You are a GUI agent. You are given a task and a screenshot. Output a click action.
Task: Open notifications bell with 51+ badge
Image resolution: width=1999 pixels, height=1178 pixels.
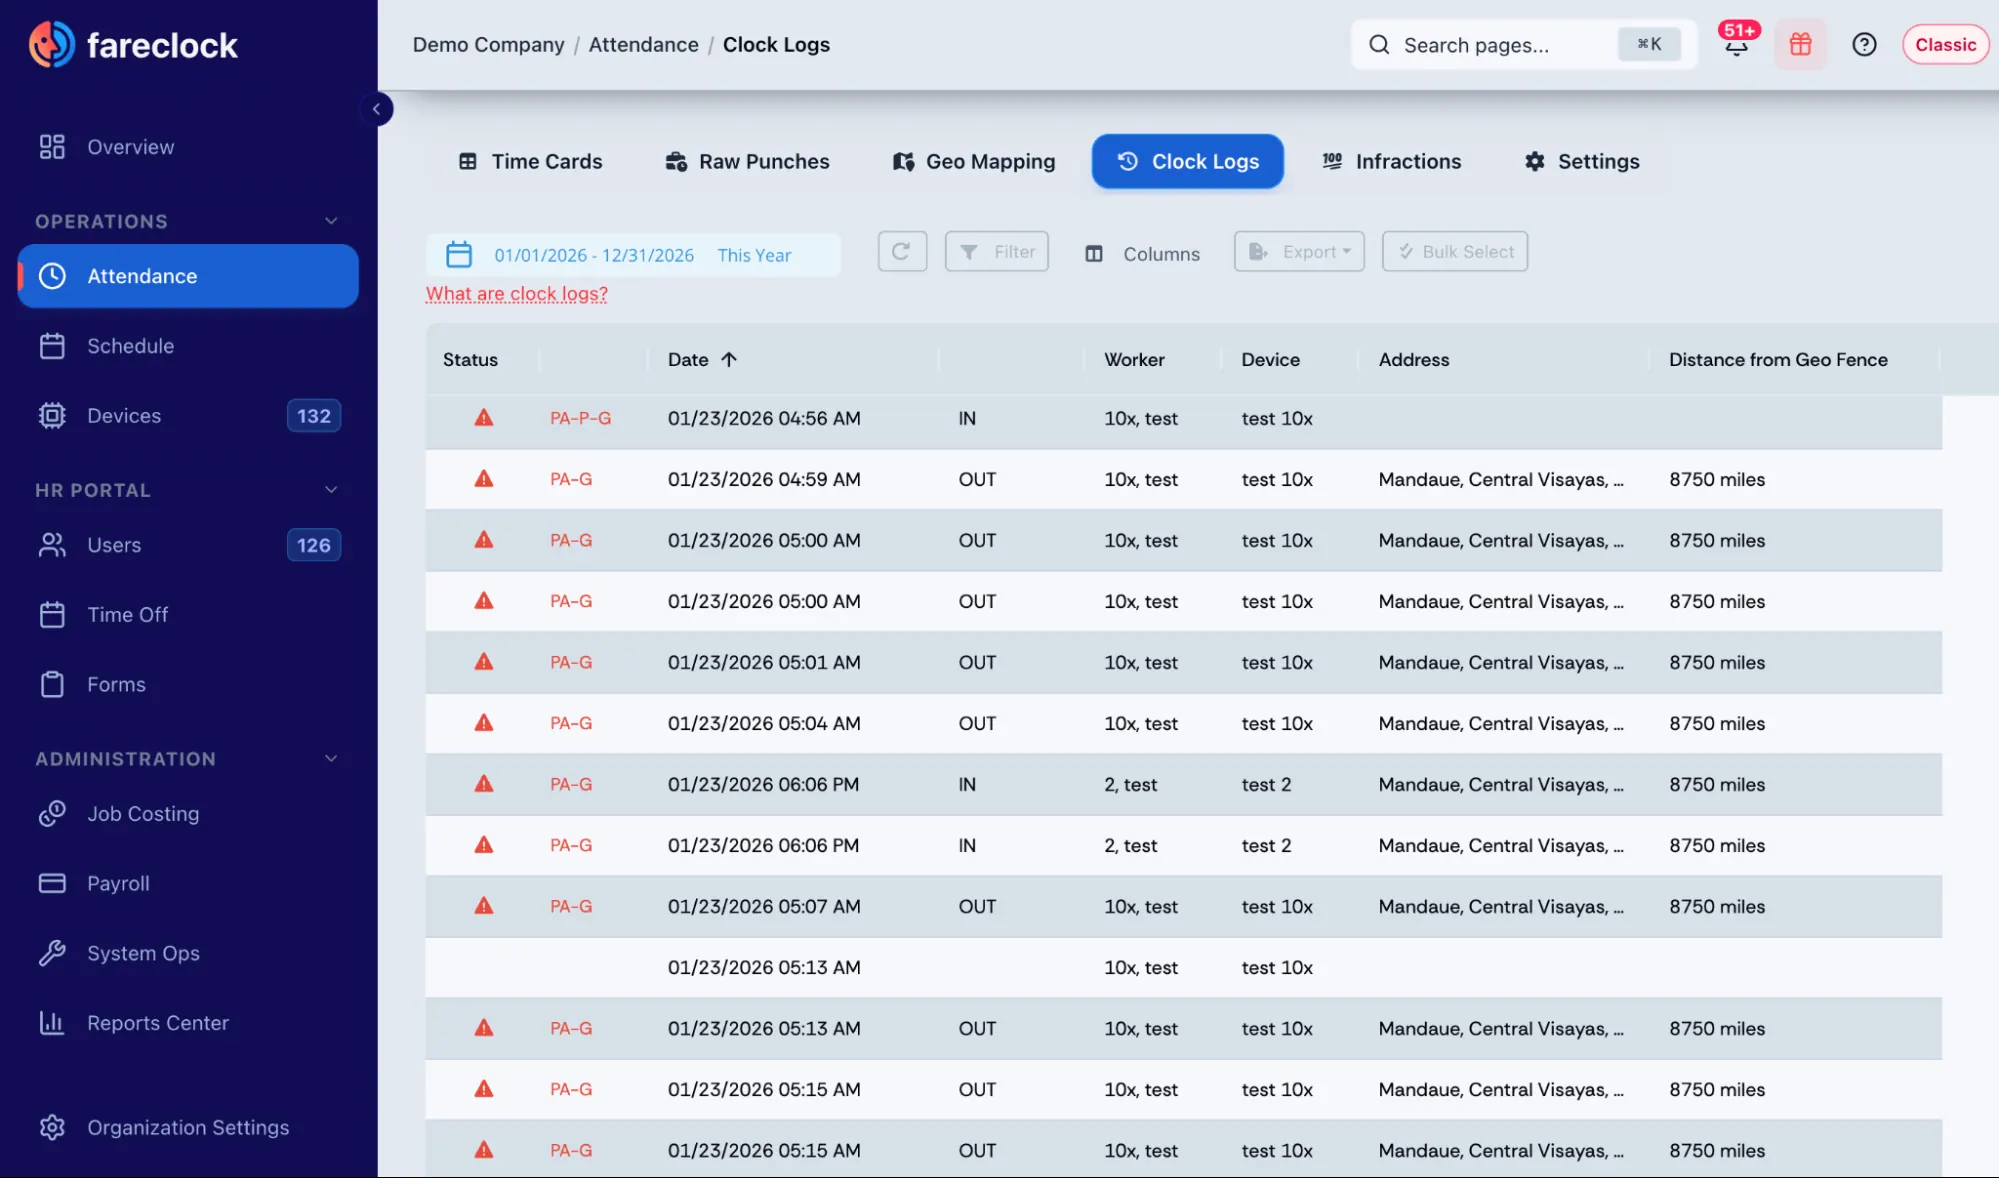point(1737,44)
